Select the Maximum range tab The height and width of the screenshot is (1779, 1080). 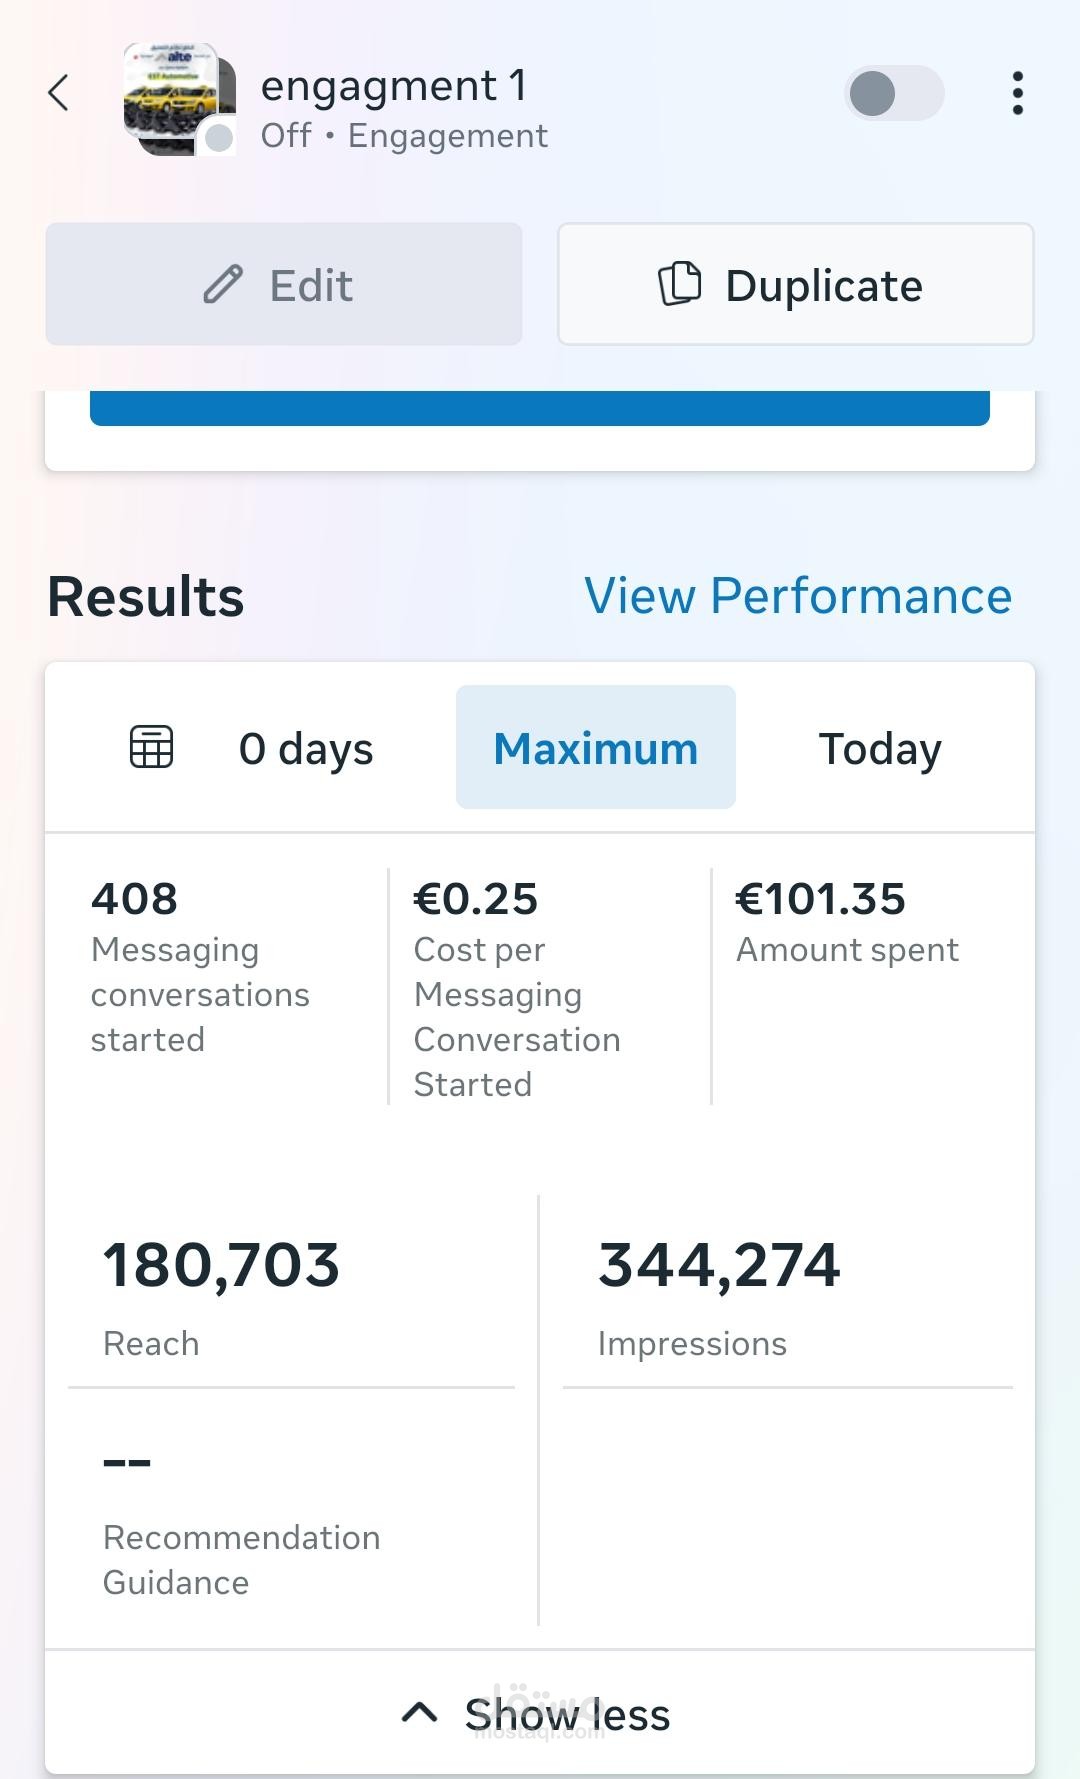[x=596, y=748]
